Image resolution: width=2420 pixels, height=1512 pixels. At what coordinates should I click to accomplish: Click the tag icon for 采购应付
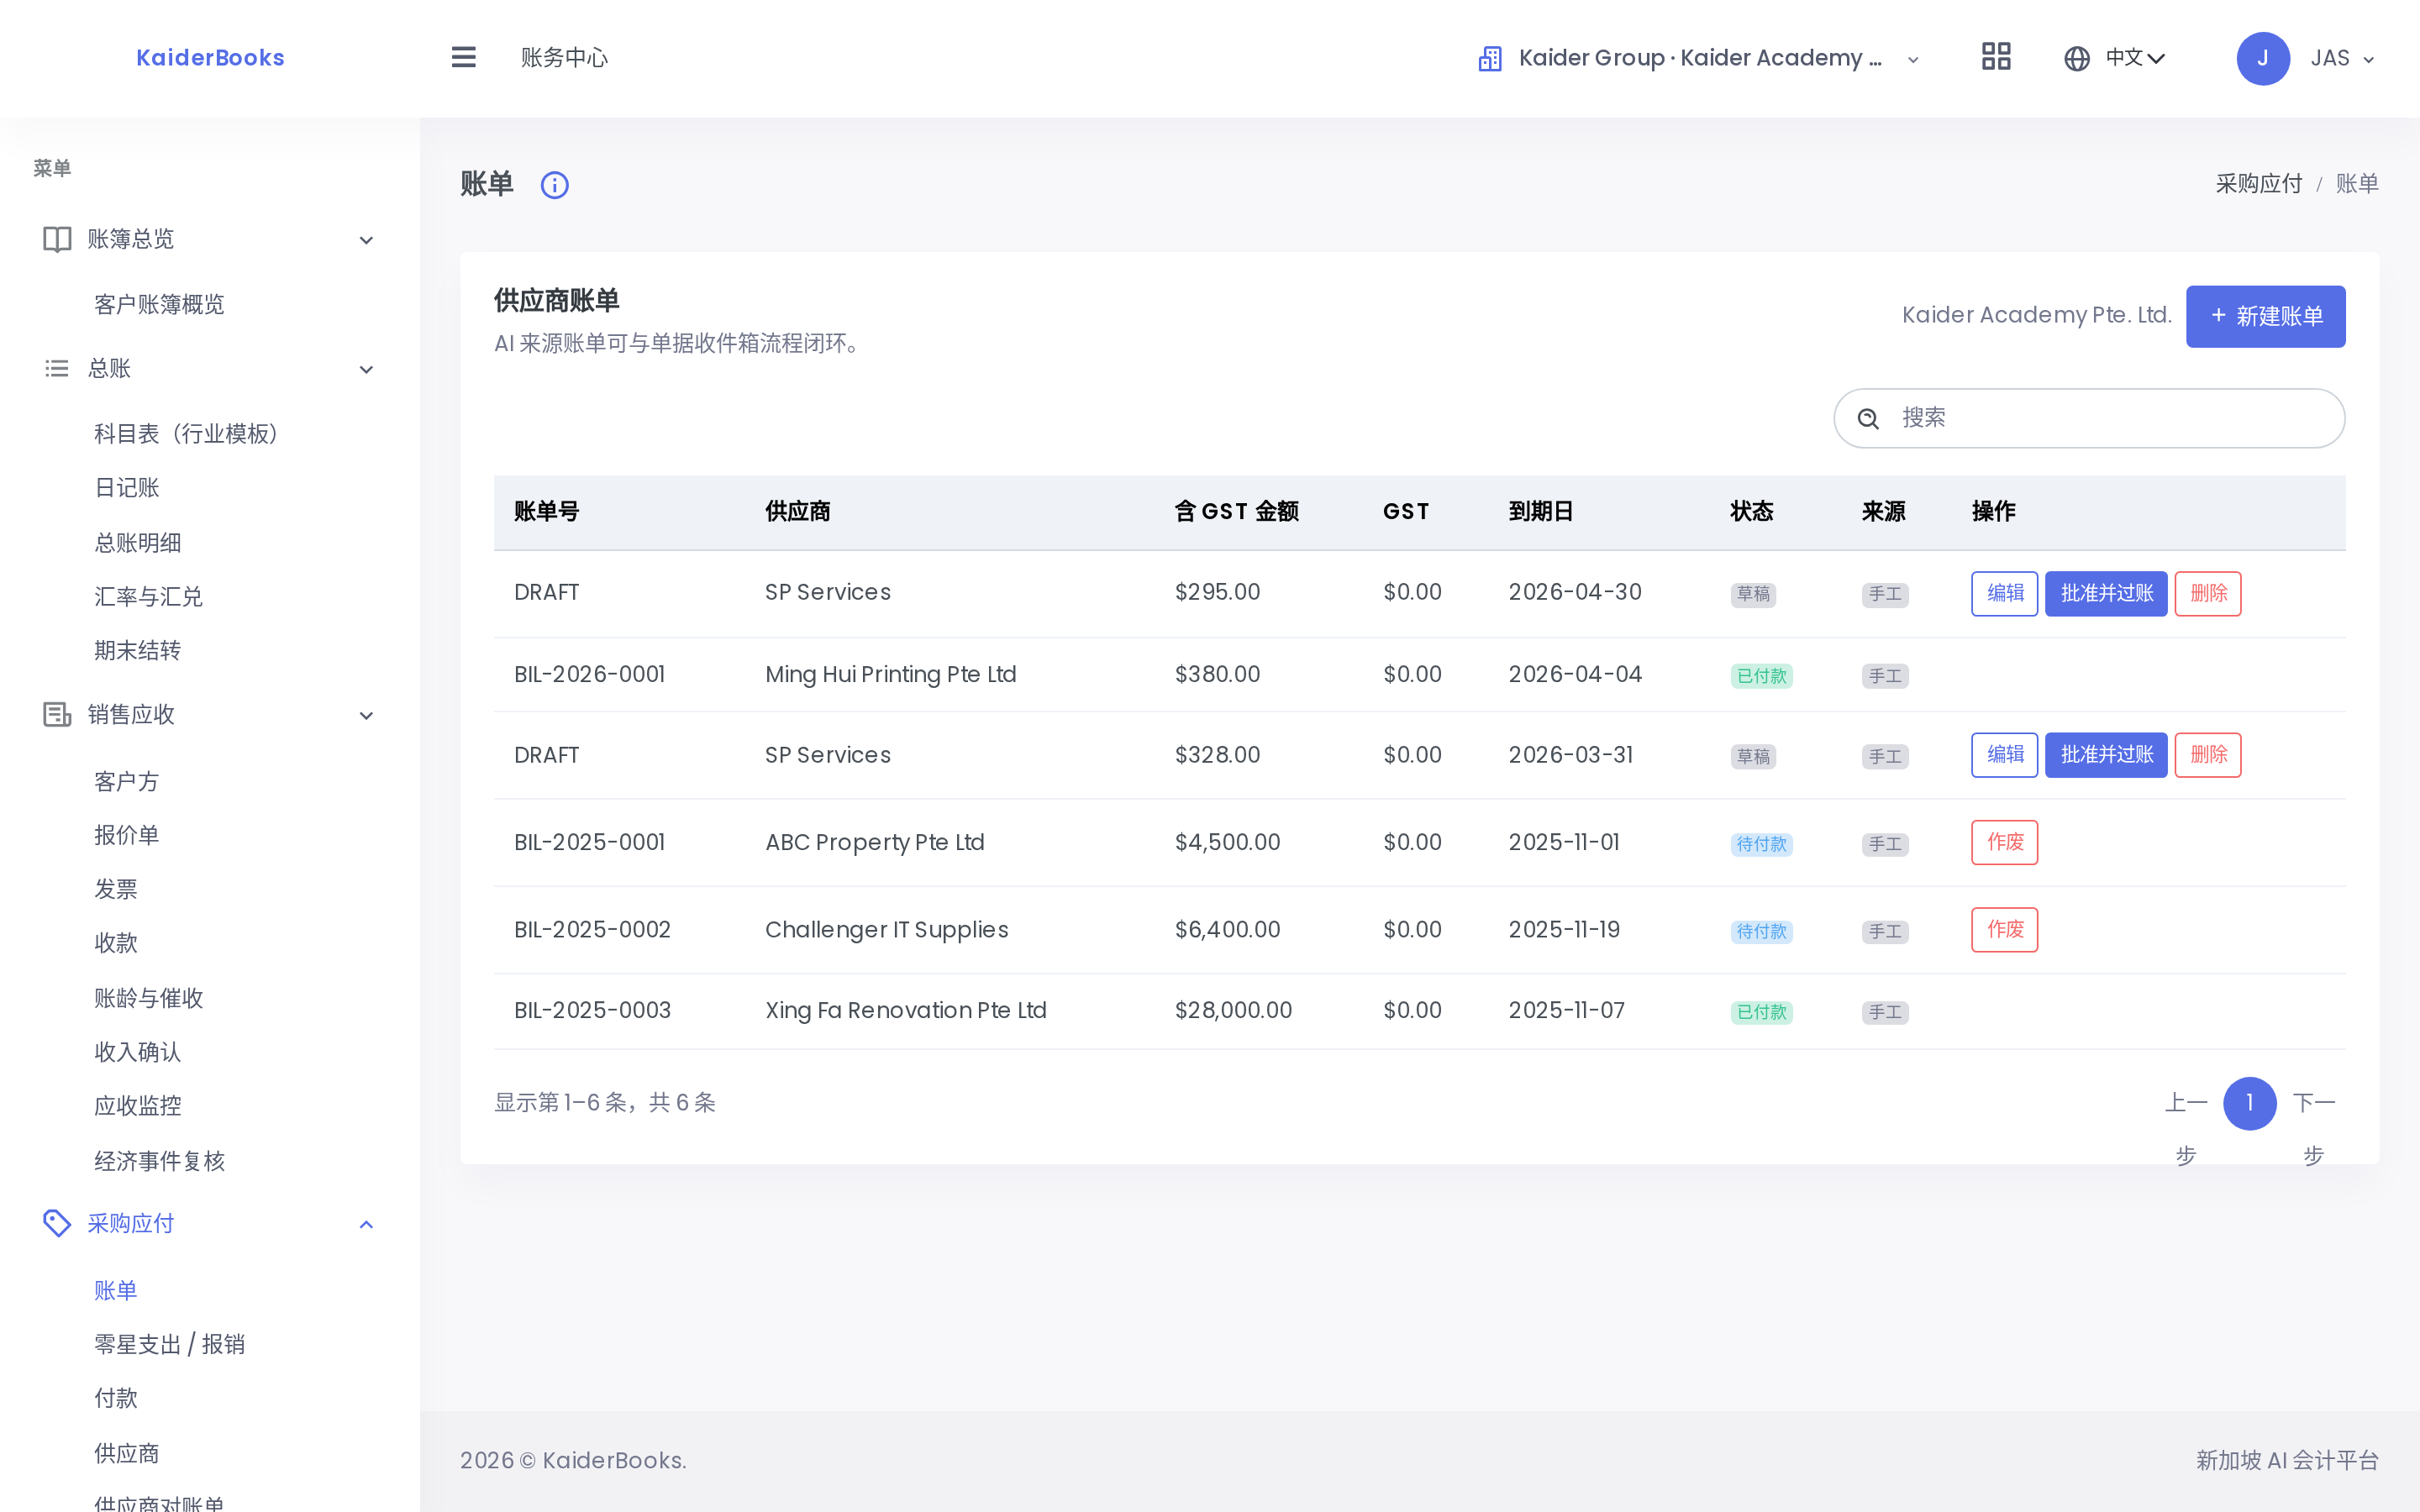point(57,1223)
